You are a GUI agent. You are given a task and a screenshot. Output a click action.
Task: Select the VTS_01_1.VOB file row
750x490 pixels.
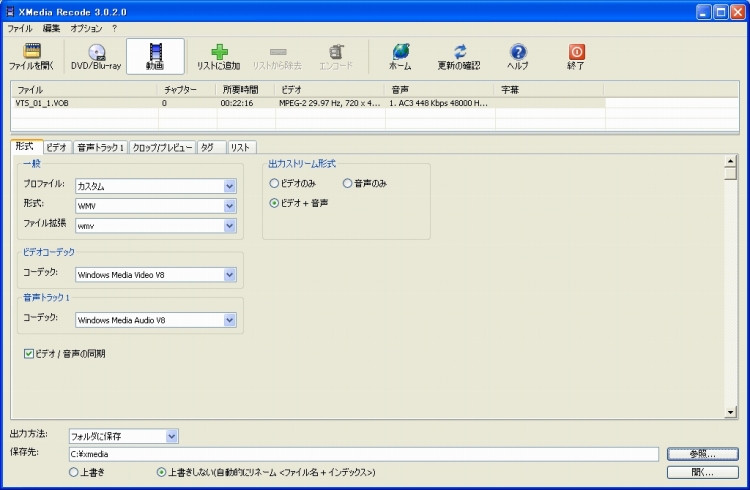310,103
